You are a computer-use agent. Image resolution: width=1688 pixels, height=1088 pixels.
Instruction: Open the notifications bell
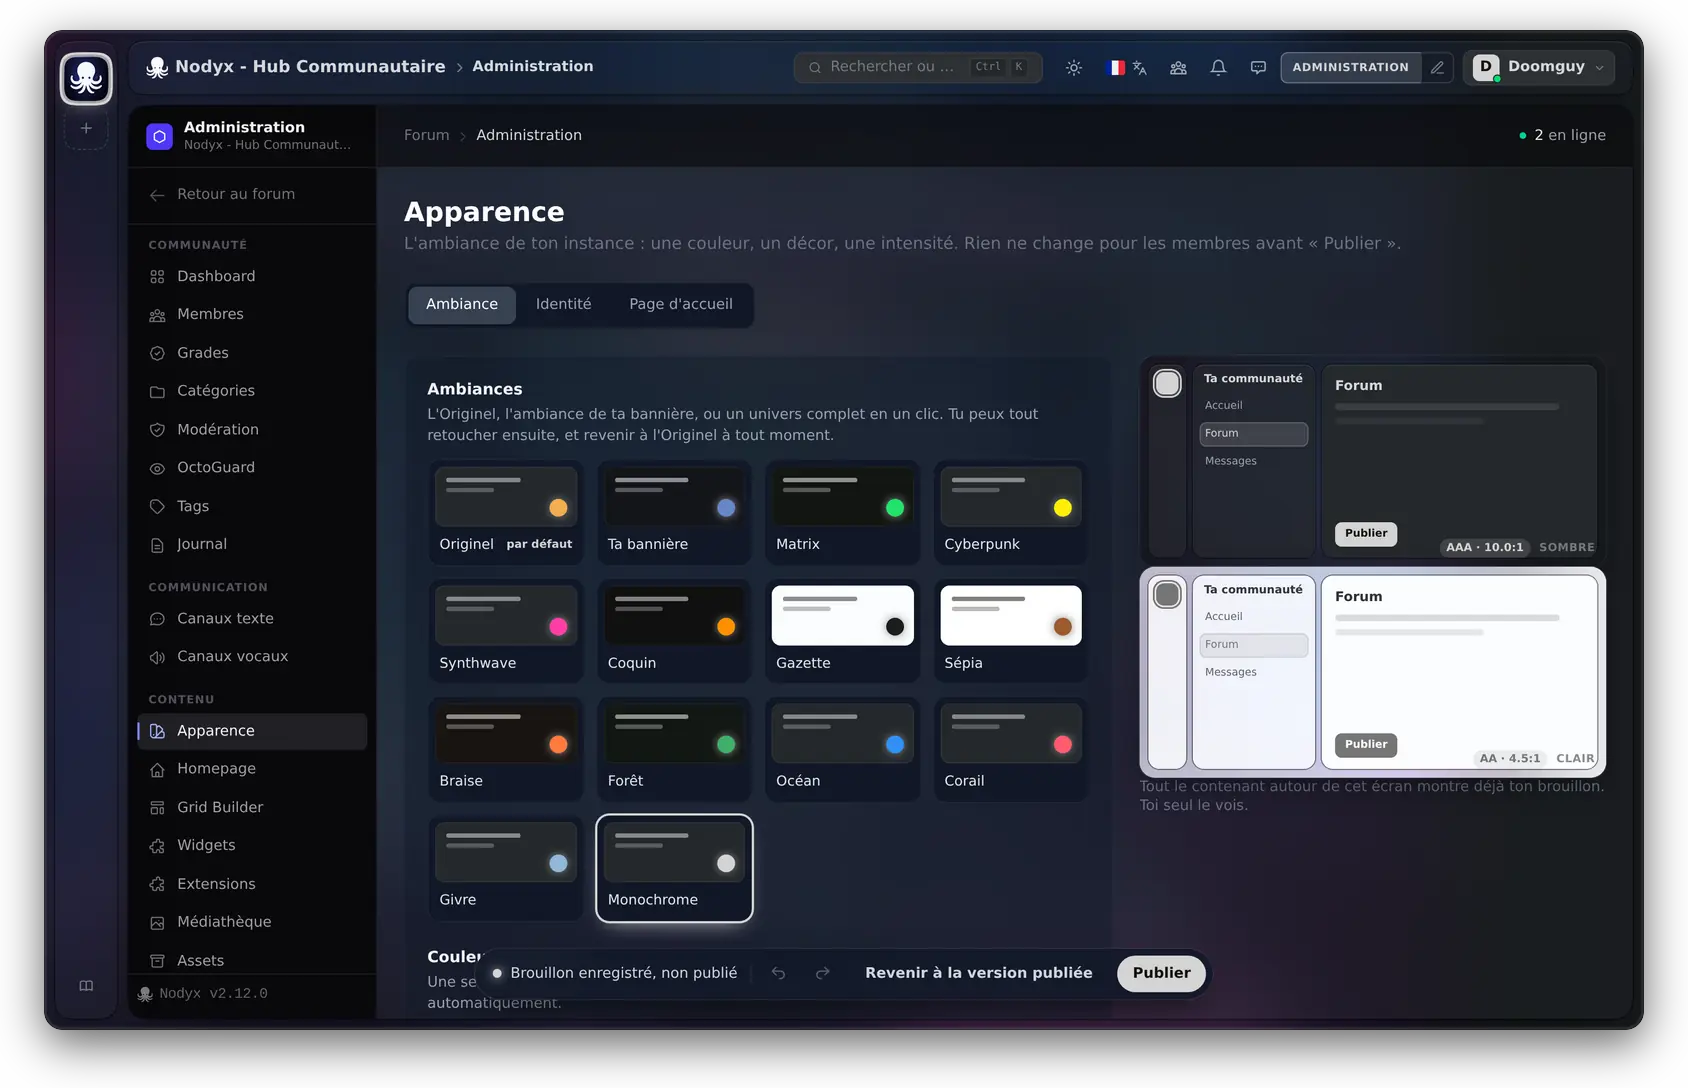click(x=1218, y=68)
